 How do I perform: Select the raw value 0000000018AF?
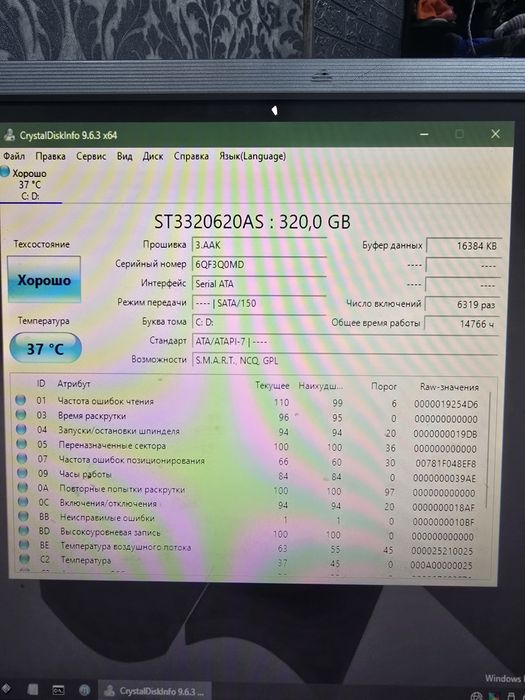[443, 507]
